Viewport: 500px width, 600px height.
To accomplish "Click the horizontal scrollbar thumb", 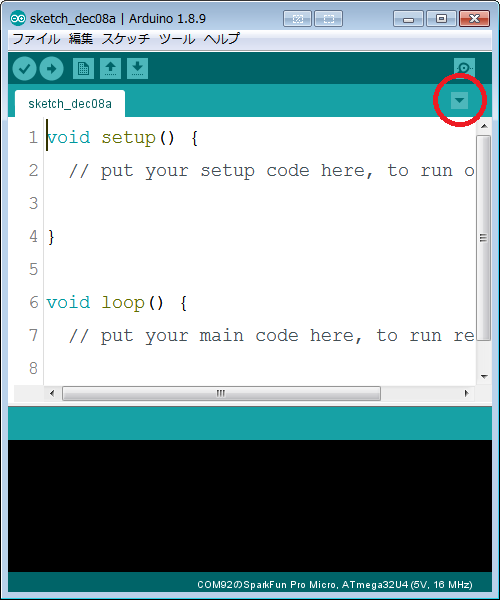I will click(221, 393).
